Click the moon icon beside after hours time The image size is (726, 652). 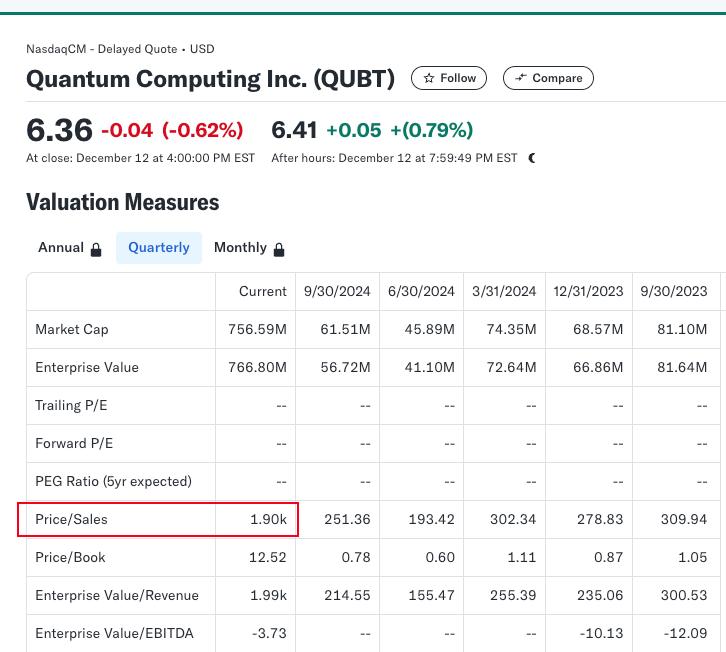[x=532, y=158]
